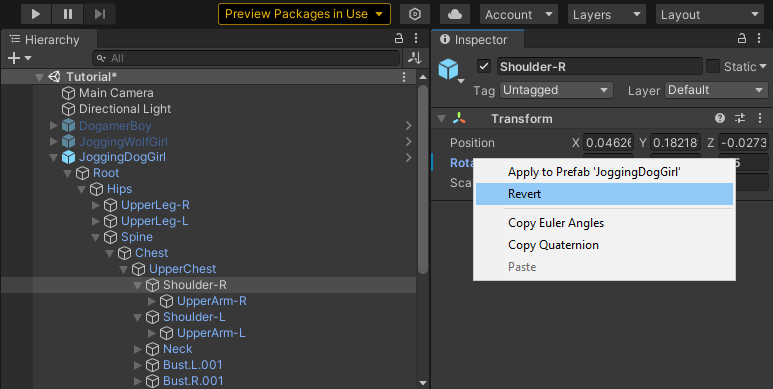Open the Account dropdown
This screenshot has width=773, height=389.
[519, 15]
